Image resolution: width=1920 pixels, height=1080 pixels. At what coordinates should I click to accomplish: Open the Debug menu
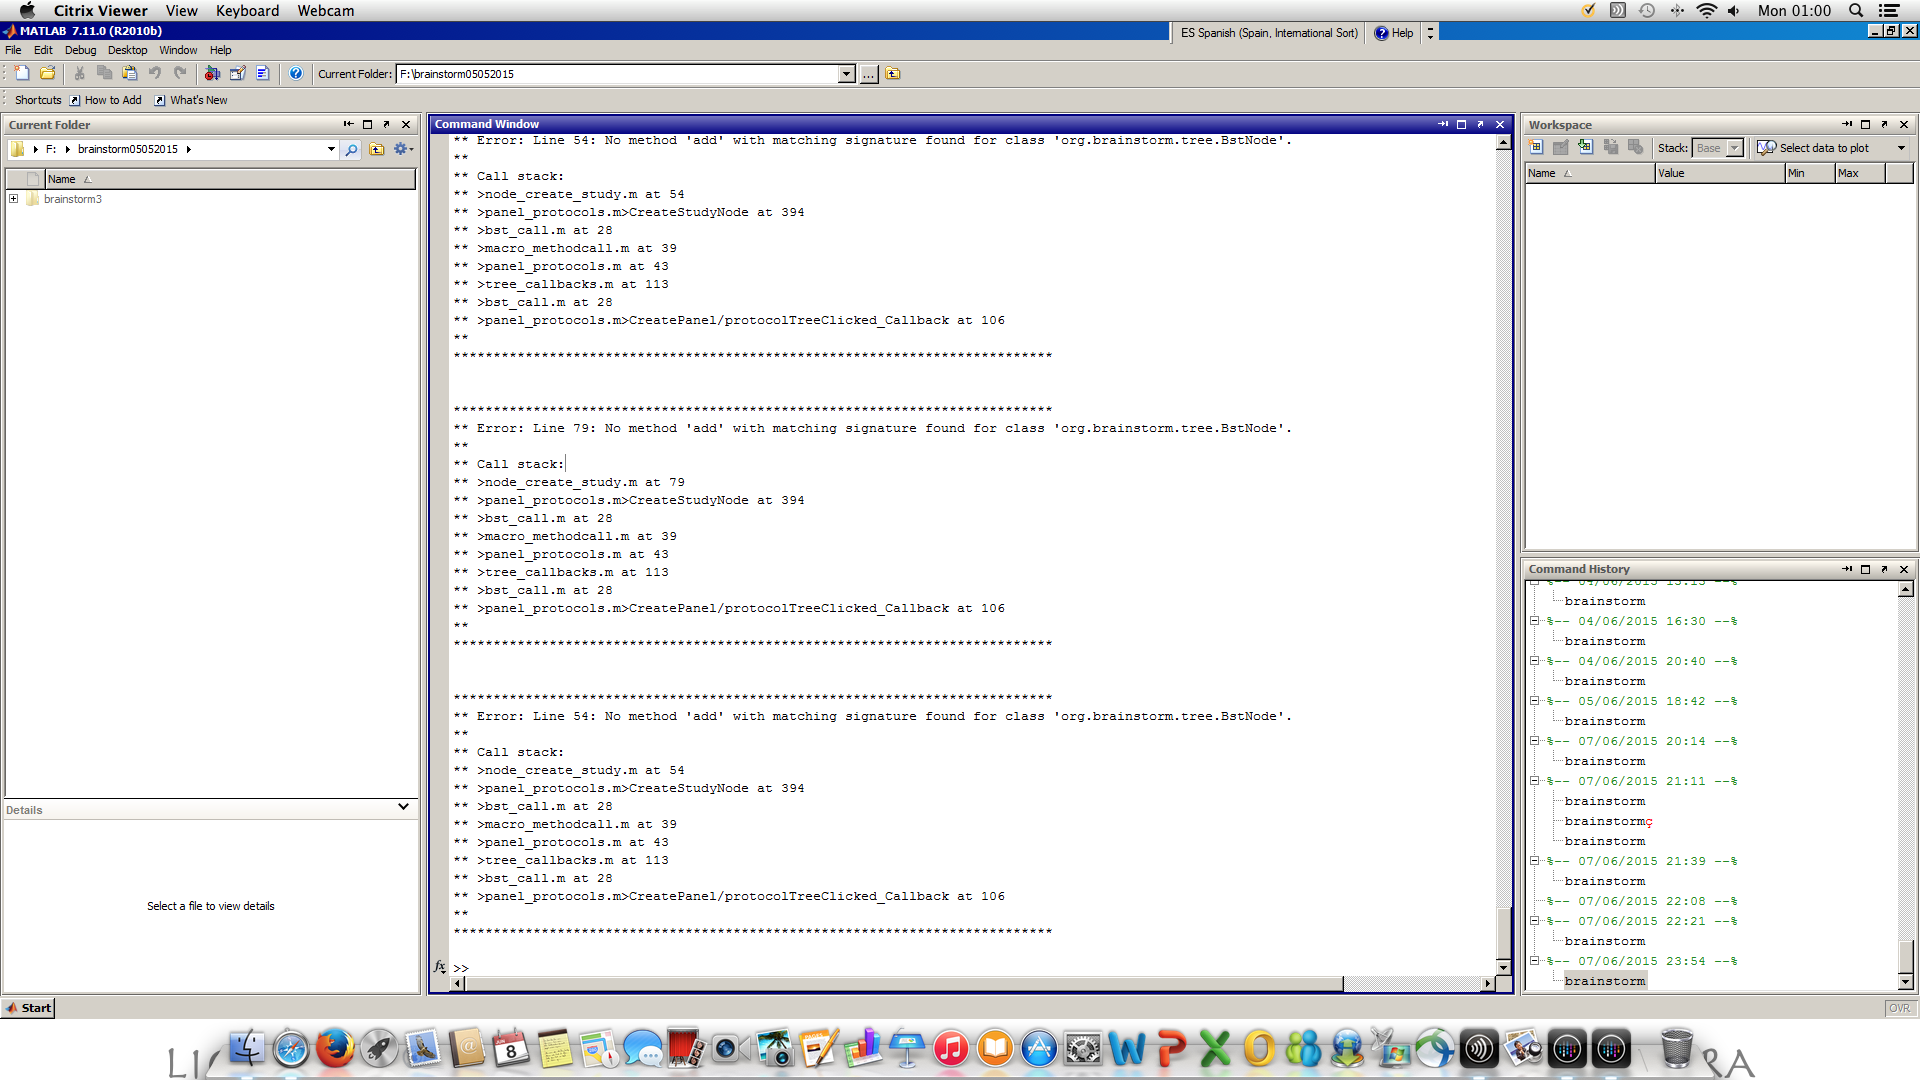[x=80, y=50]
